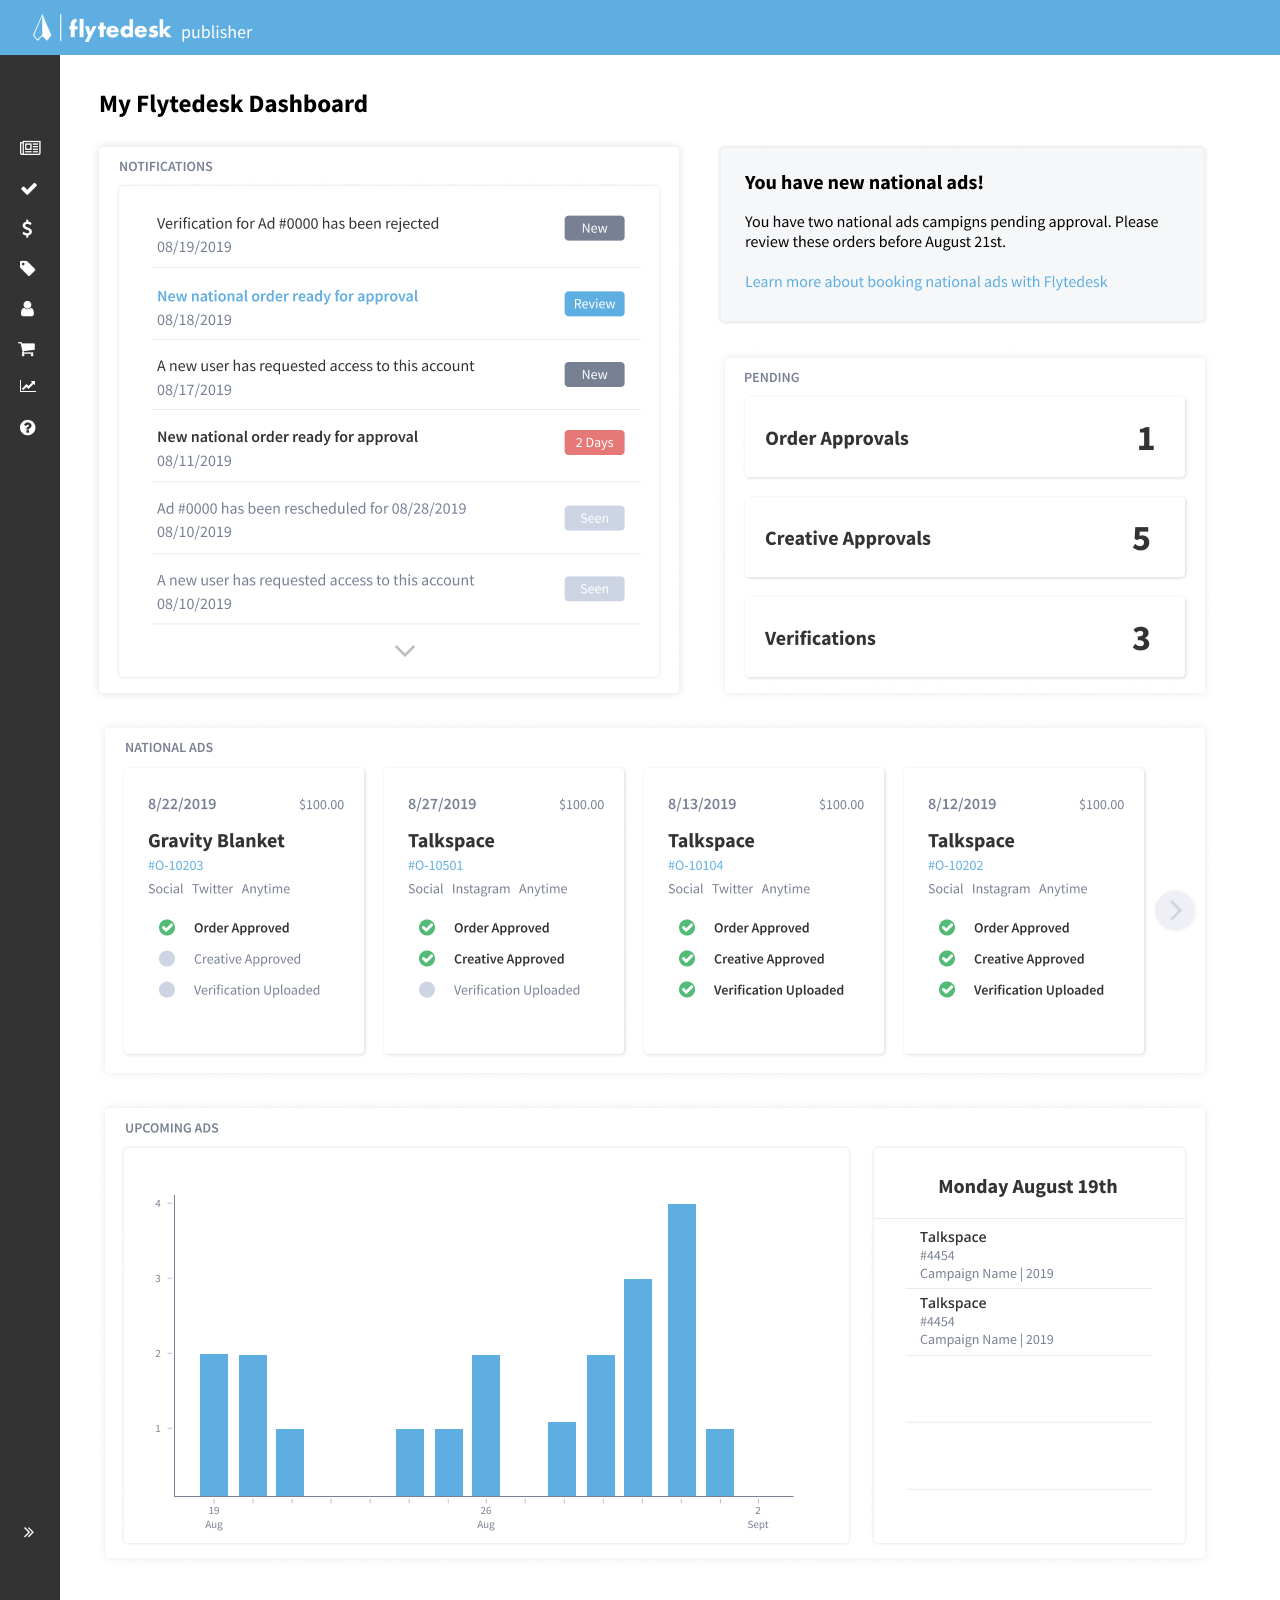Viewport: 1280px width, 1600px height.
Task: Open the user profile sidebar icon
Action: [x=28, y=309]
